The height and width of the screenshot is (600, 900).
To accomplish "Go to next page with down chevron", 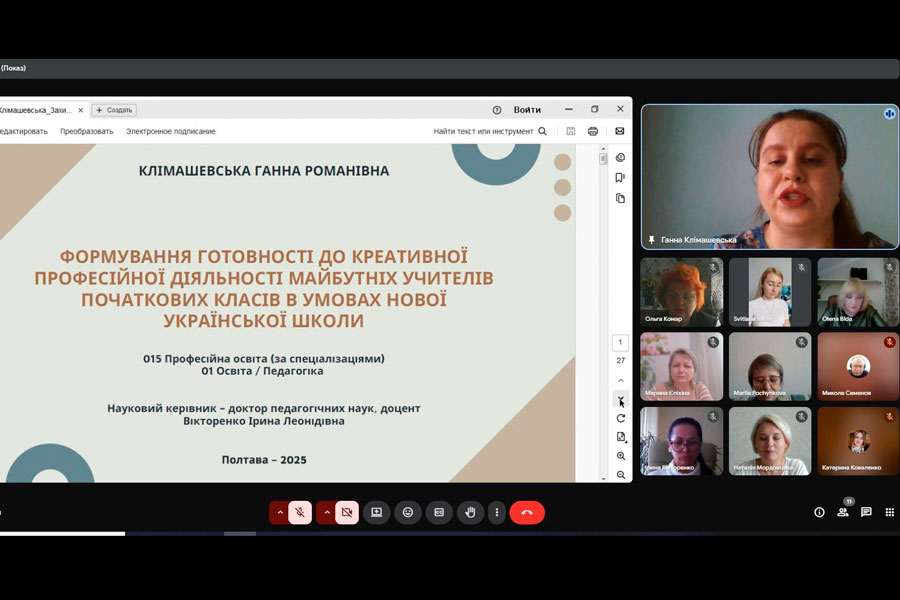I will click(x=620, y=399).
